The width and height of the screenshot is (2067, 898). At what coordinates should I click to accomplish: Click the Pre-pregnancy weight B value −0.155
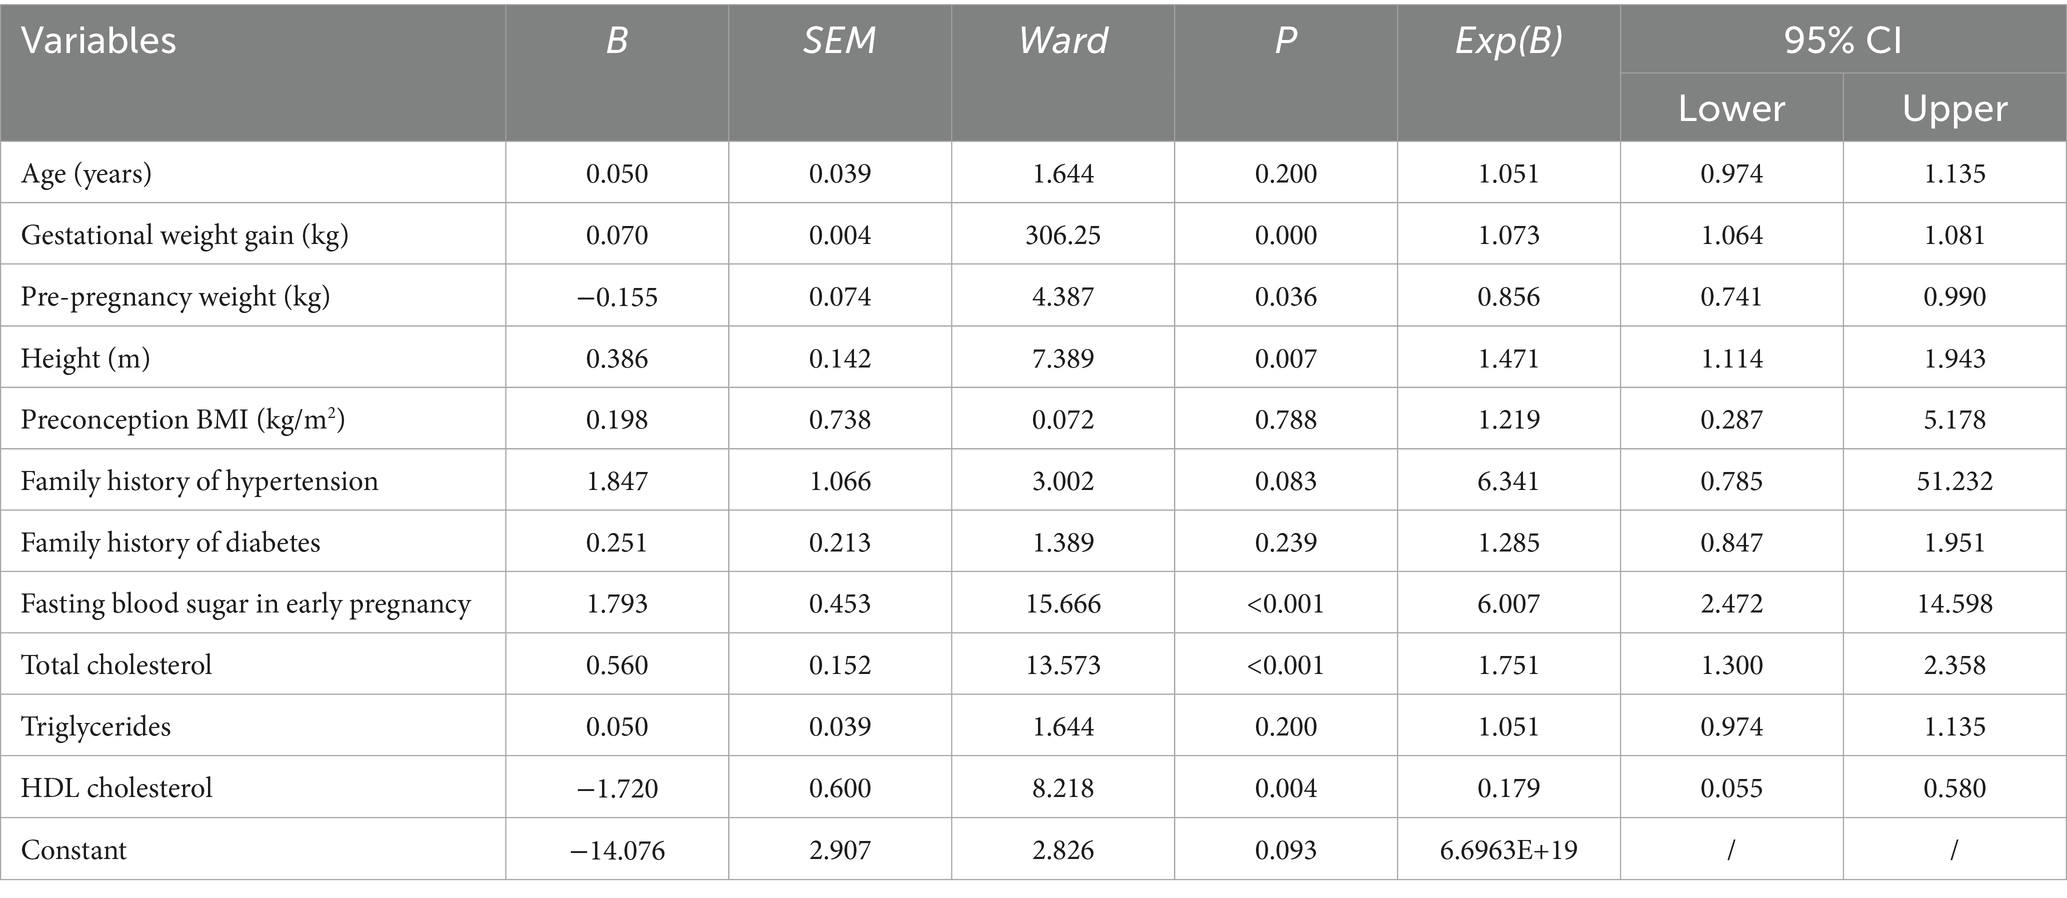coord(617,297)
